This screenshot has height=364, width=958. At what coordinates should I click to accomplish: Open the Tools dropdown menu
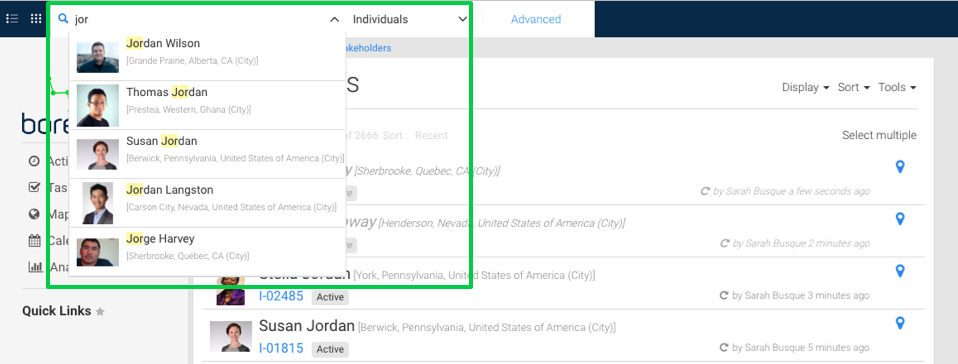point(897,87)
